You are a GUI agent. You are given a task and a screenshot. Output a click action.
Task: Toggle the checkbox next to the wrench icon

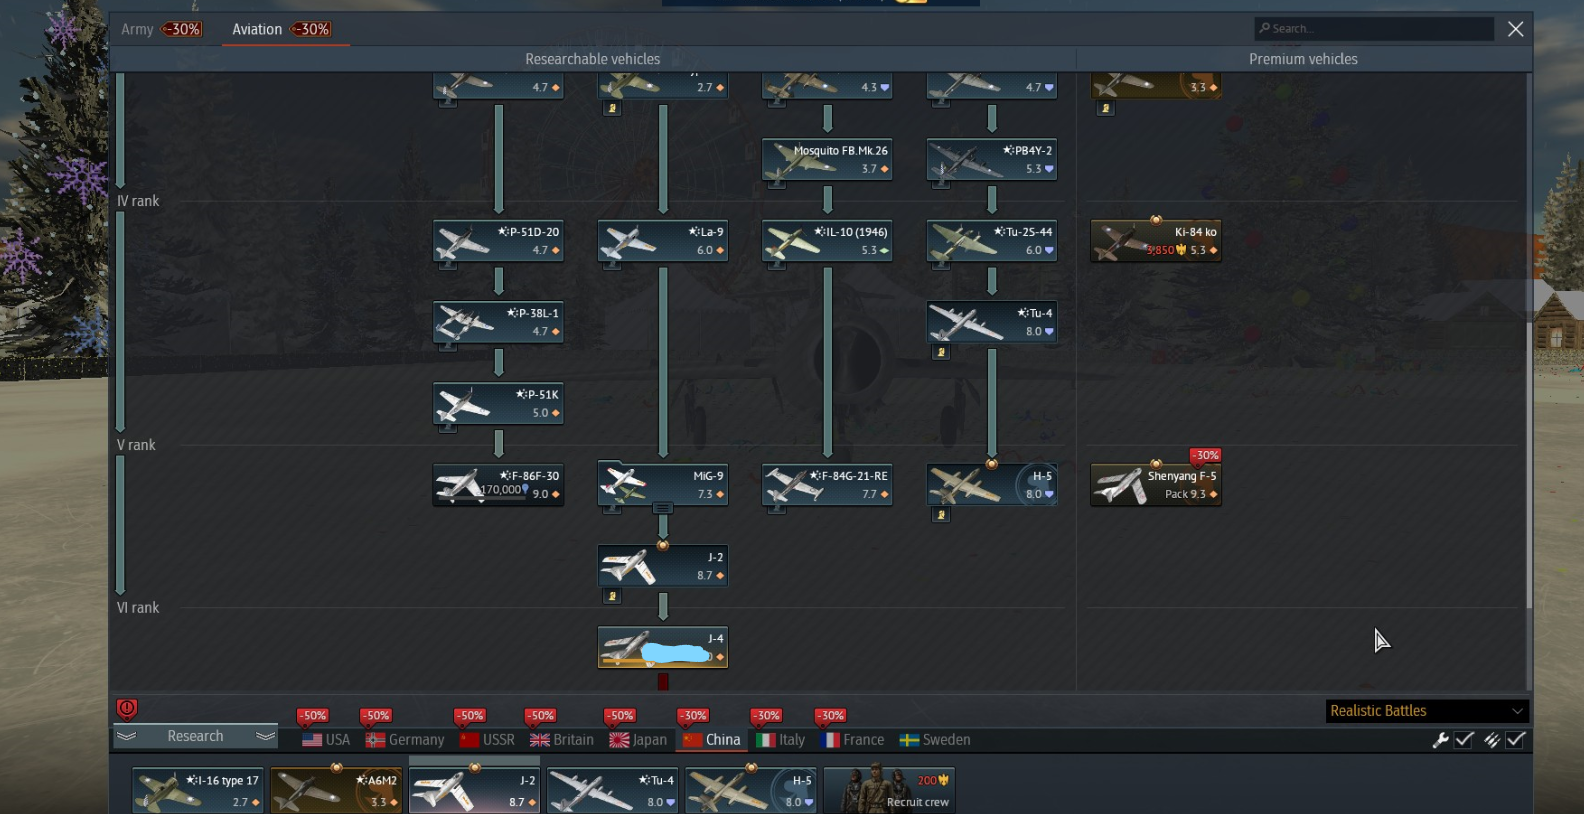pyautogui.click(x=1465, y=740)
